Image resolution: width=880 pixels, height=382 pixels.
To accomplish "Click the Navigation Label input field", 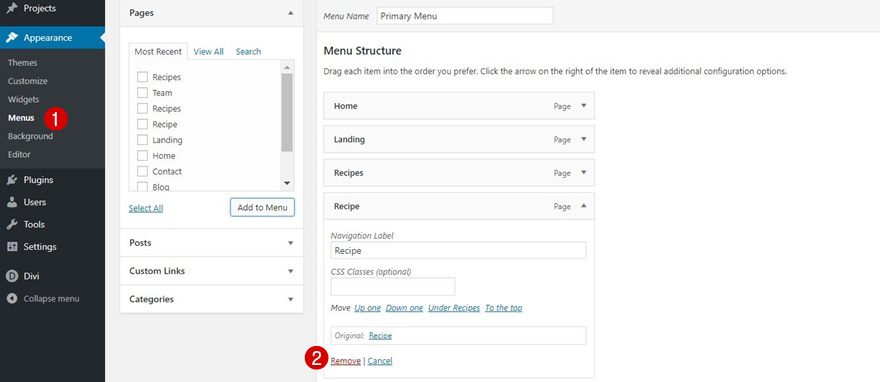I will [458, 250].
